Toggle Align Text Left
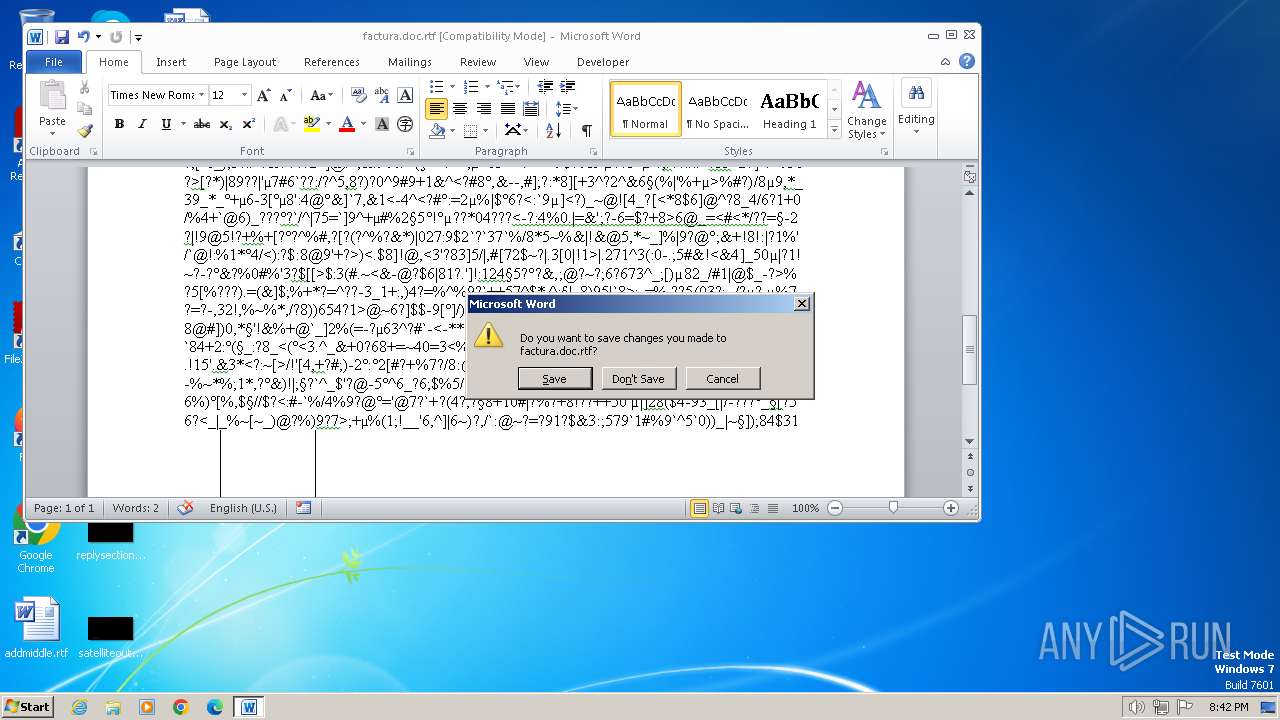The height and width of the screenshot is (720, 1280). click(x=436, y=109)
